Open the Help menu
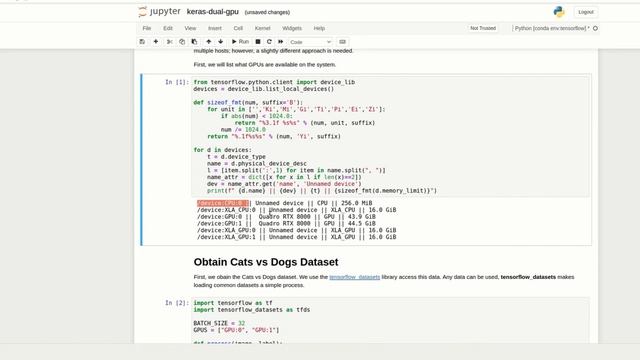 click(319, 28)
